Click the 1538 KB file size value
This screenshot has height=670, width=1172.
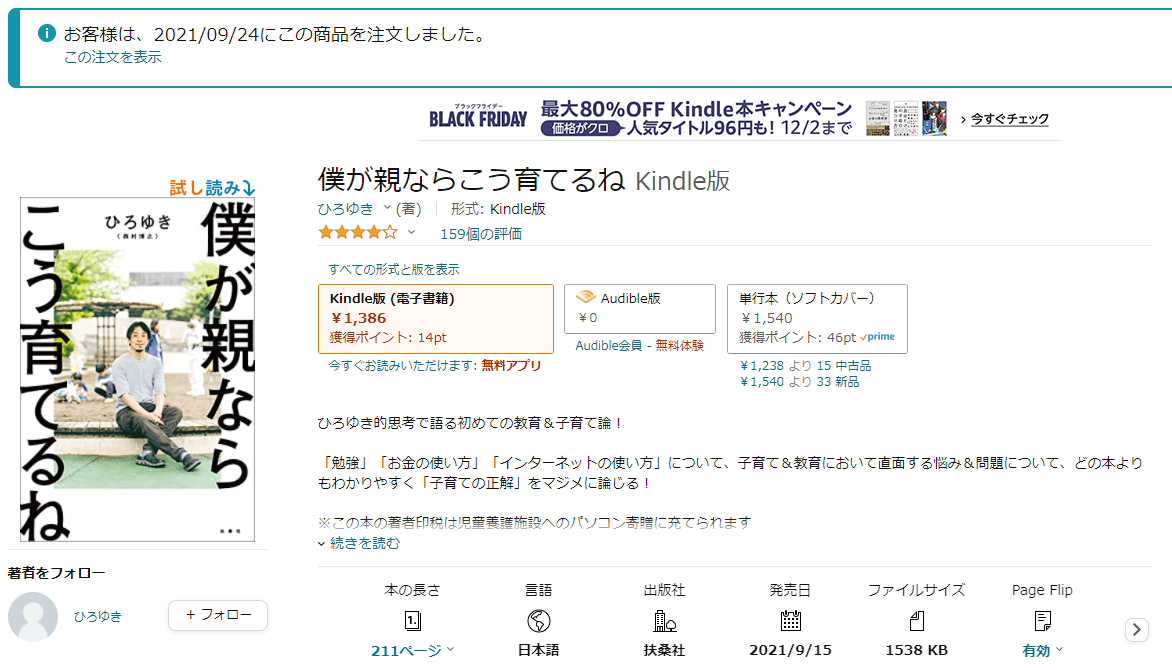tap(917, 651)
